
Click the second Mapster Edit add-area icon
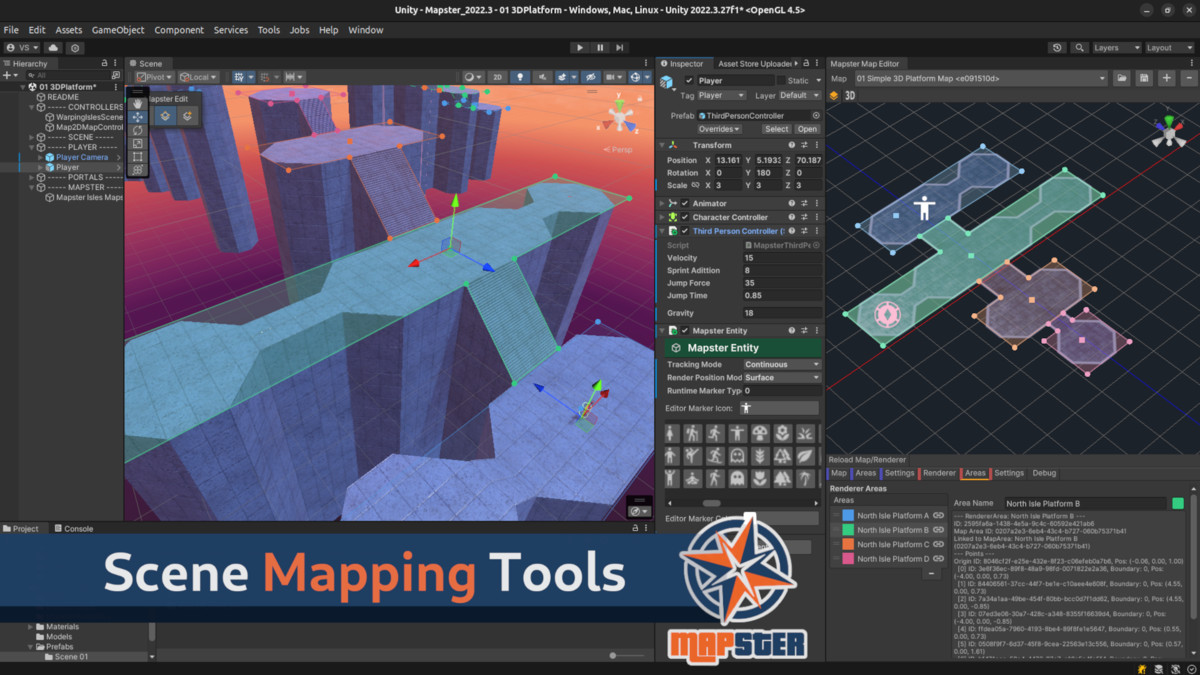[186, 116]
